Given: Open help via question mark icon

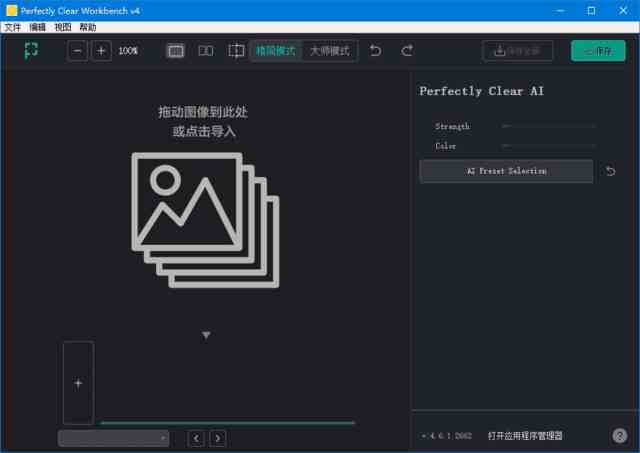Looking at the screenshot, I should tap(619, 435).
